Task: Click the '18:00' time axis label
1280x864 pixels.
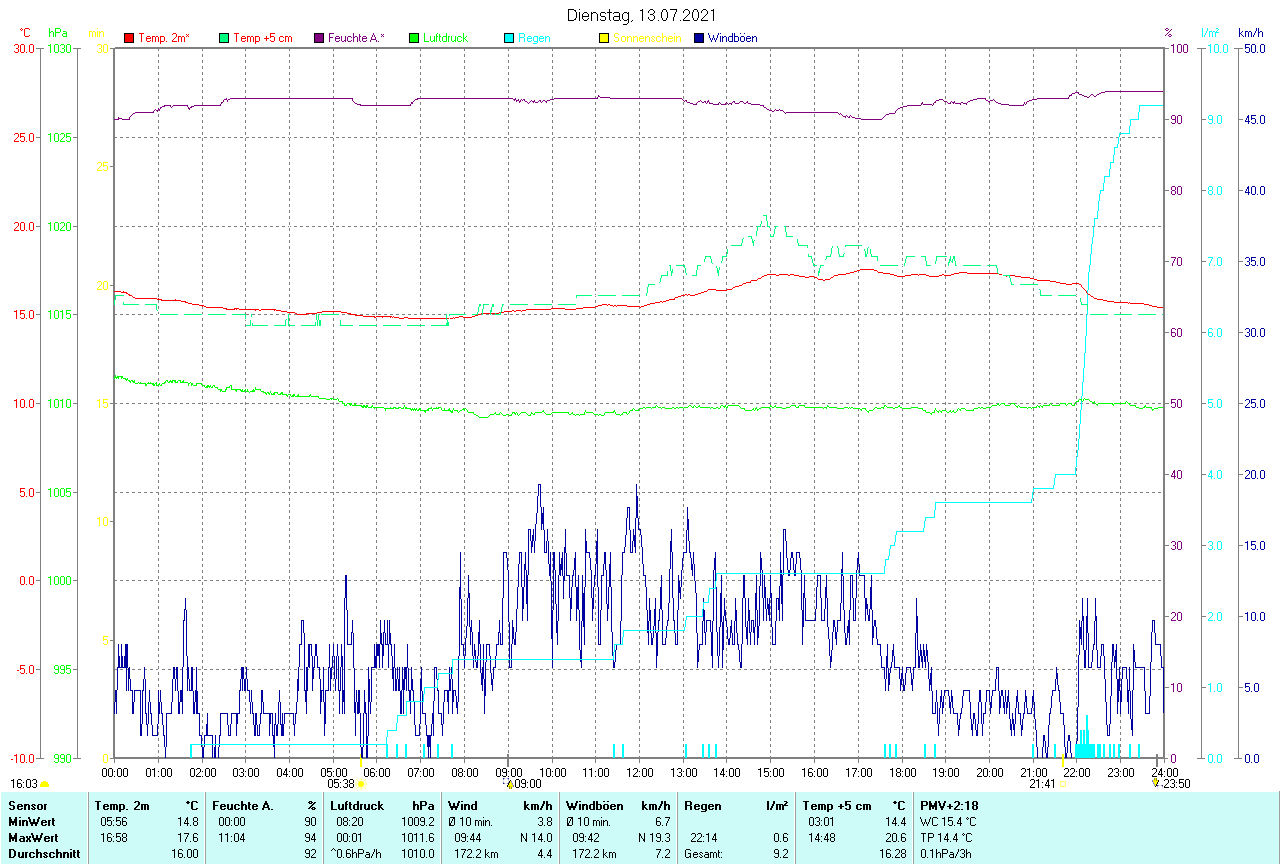Action: click(902, 772)
